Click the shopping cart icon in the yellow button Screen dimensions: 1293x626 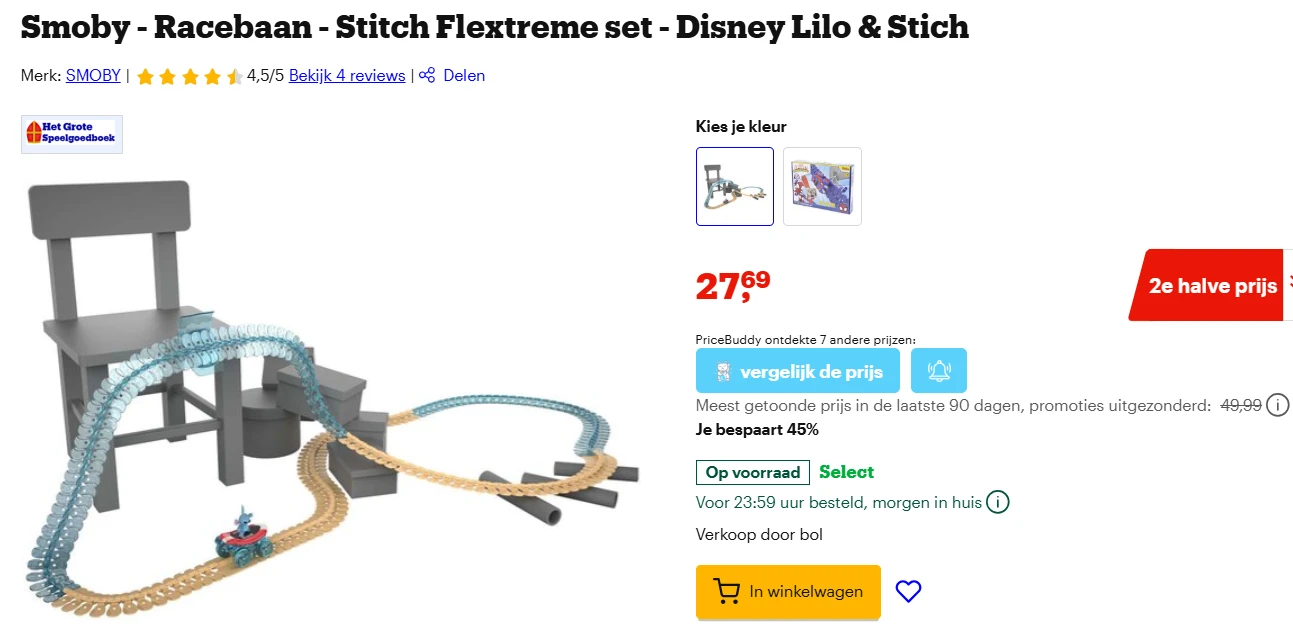point(726,591)
